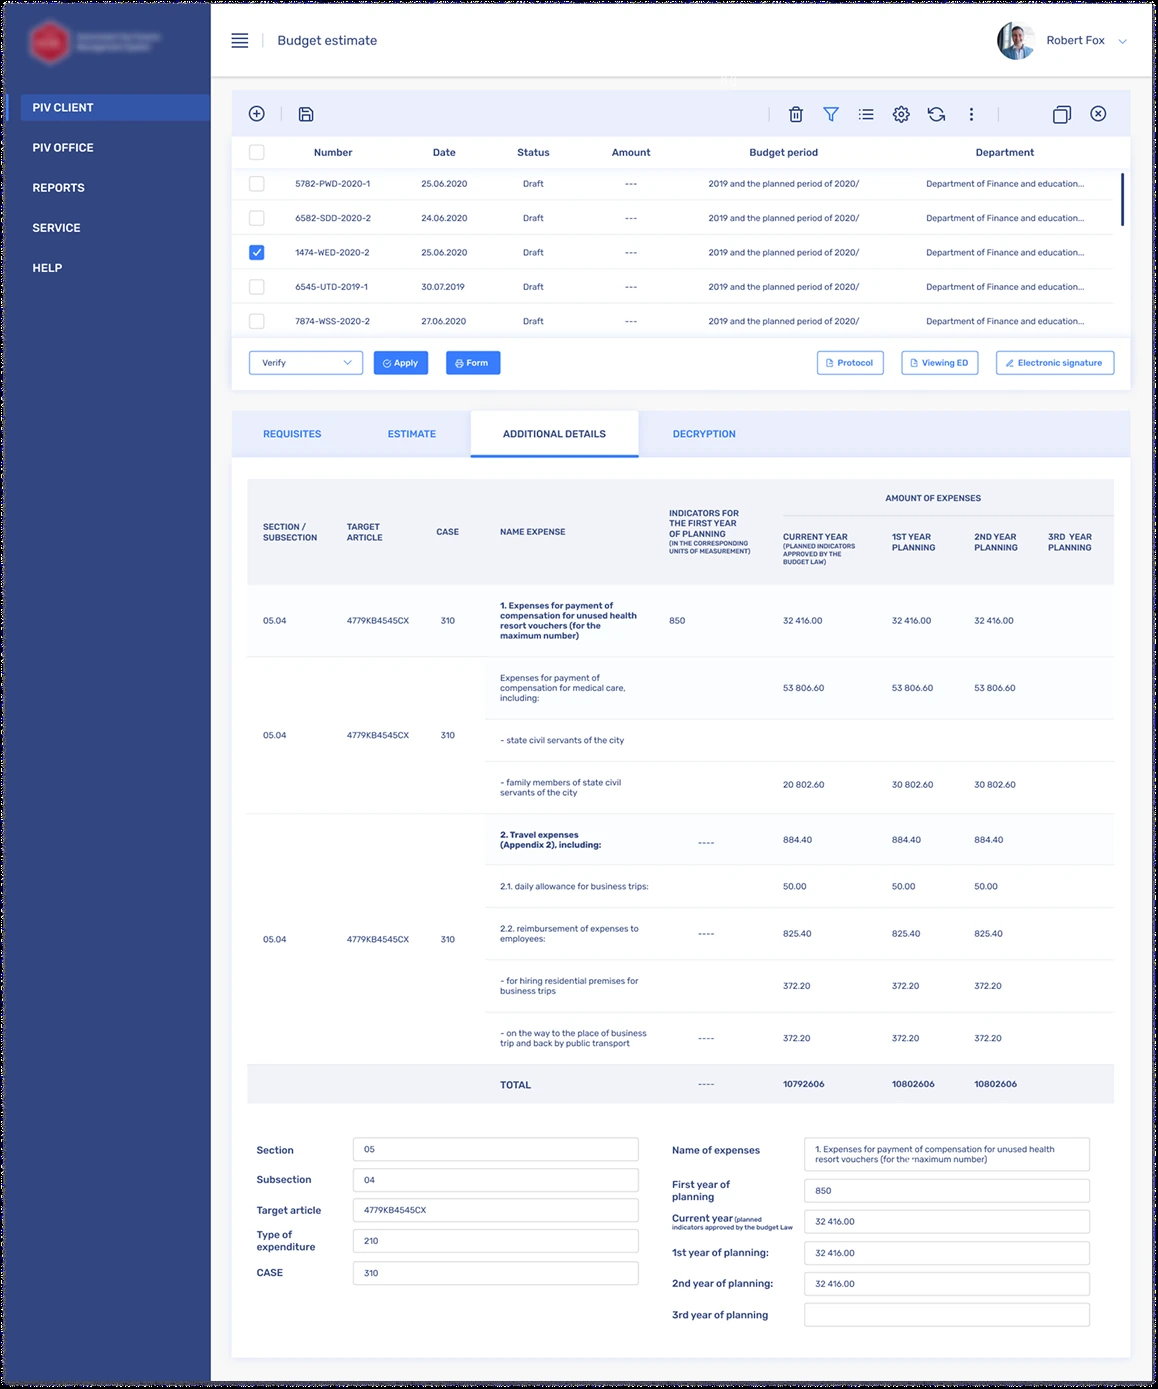Click the Protocol button

[x=850, y=363]
